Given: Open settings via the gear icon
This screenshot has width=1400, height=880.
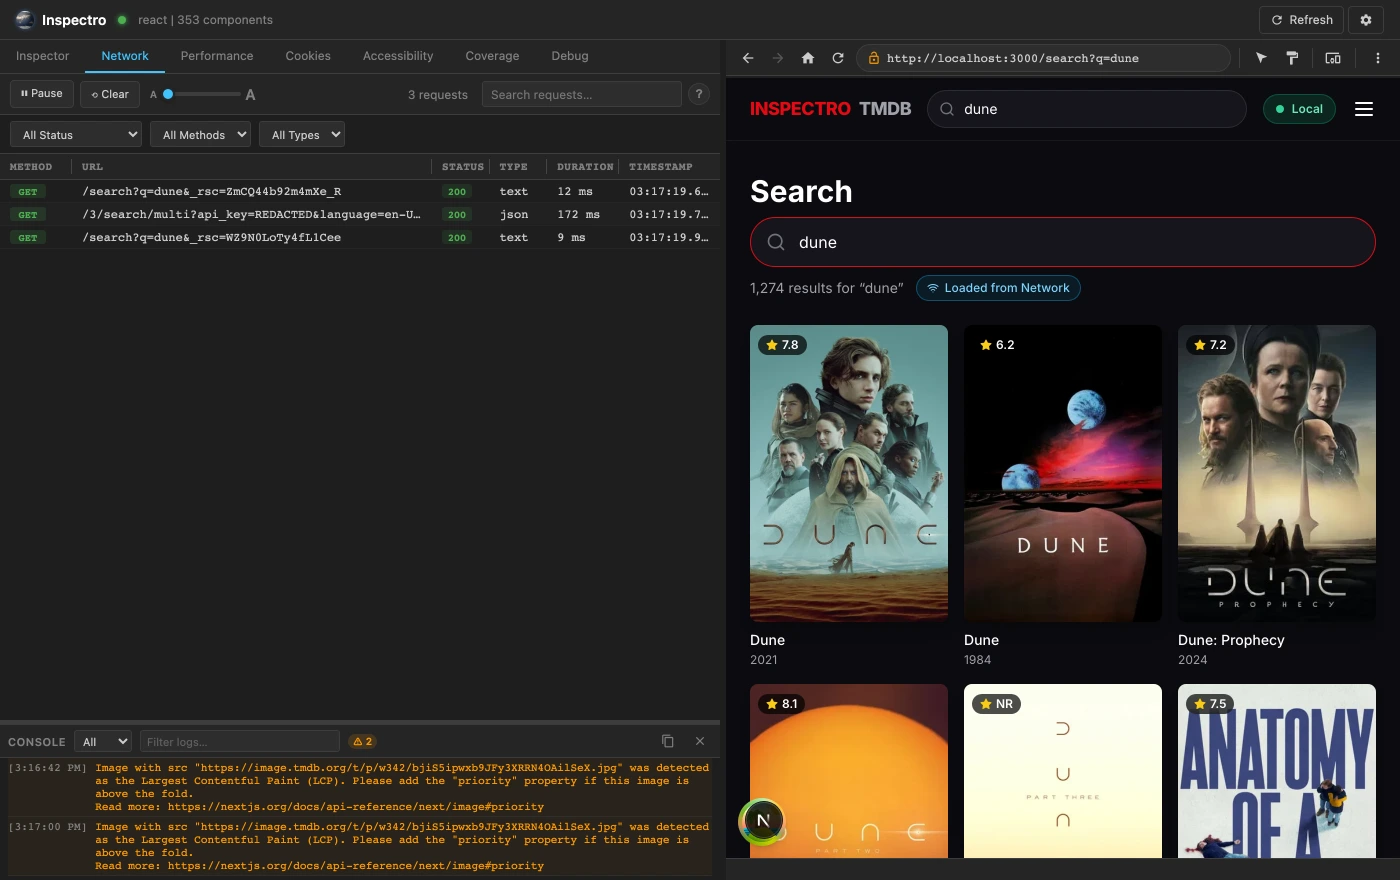Looking at the screenshot, I should [x=1366, y=20].
